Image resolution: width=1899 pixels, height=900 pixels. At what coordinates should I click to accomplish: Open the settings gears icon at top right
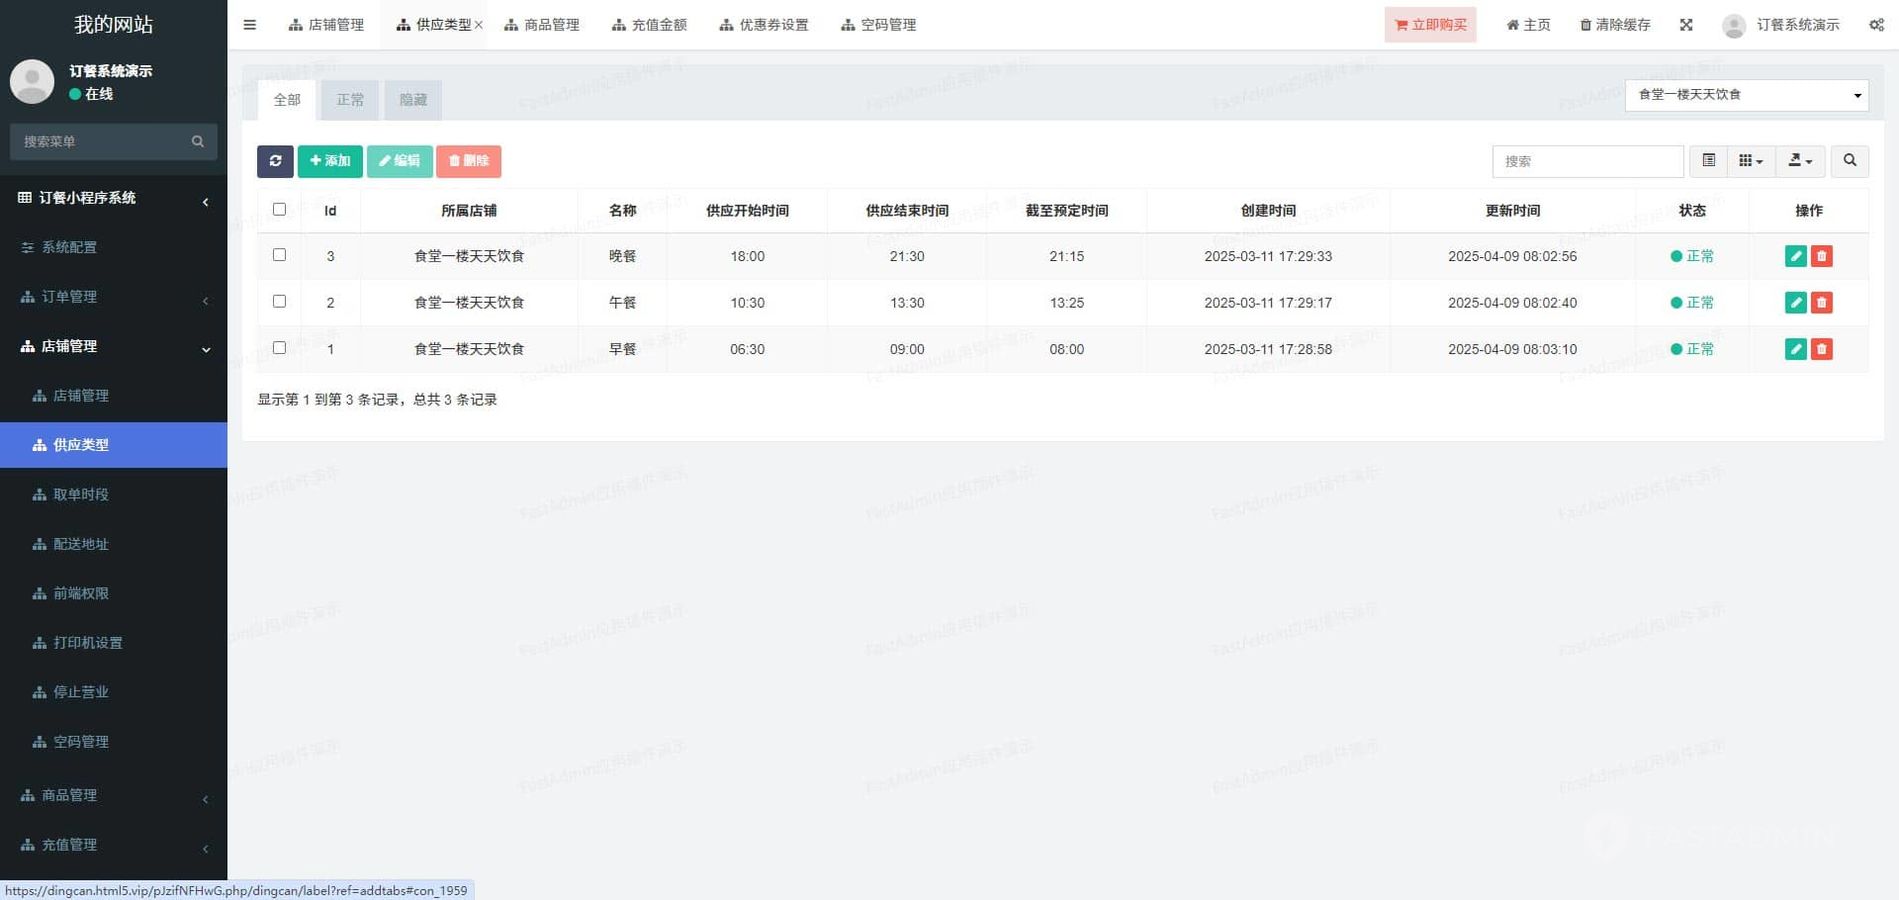[1876, 25]
